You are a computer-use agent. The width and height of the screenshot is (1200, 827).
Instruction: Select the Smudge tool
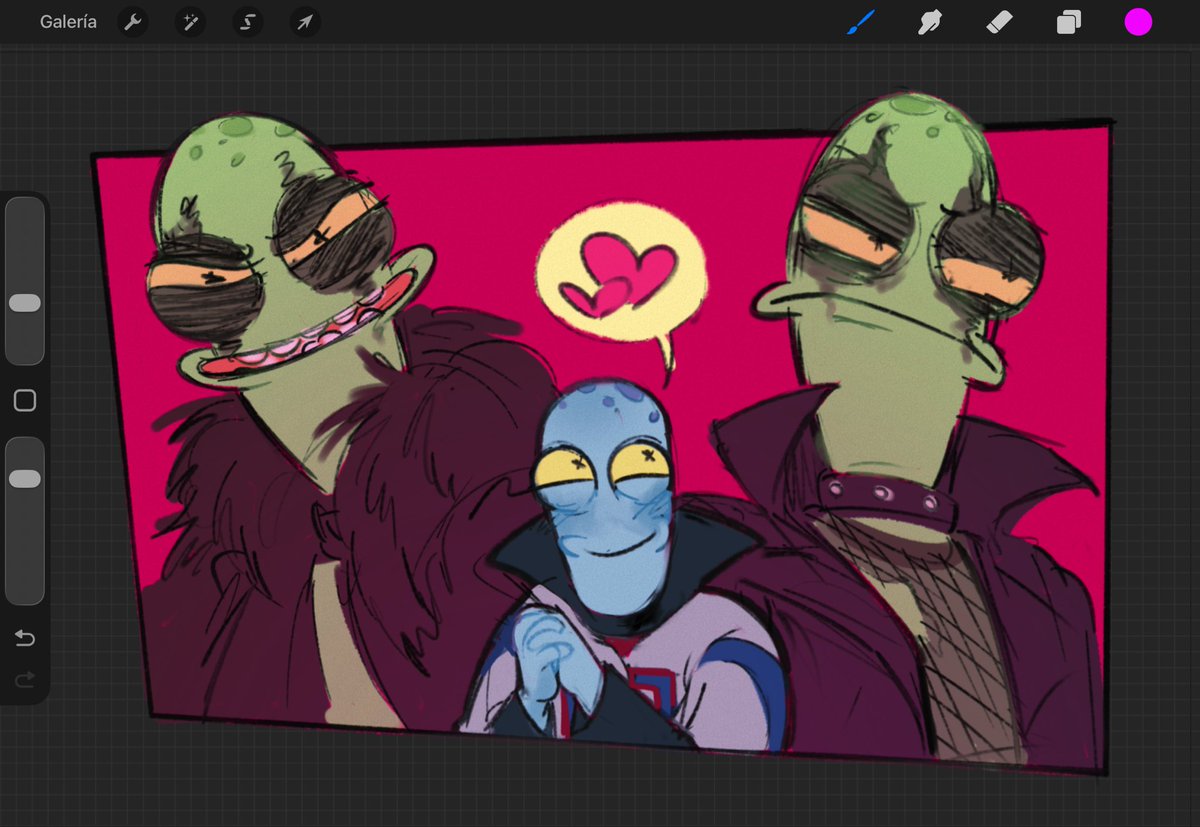(x=930, y=22)
